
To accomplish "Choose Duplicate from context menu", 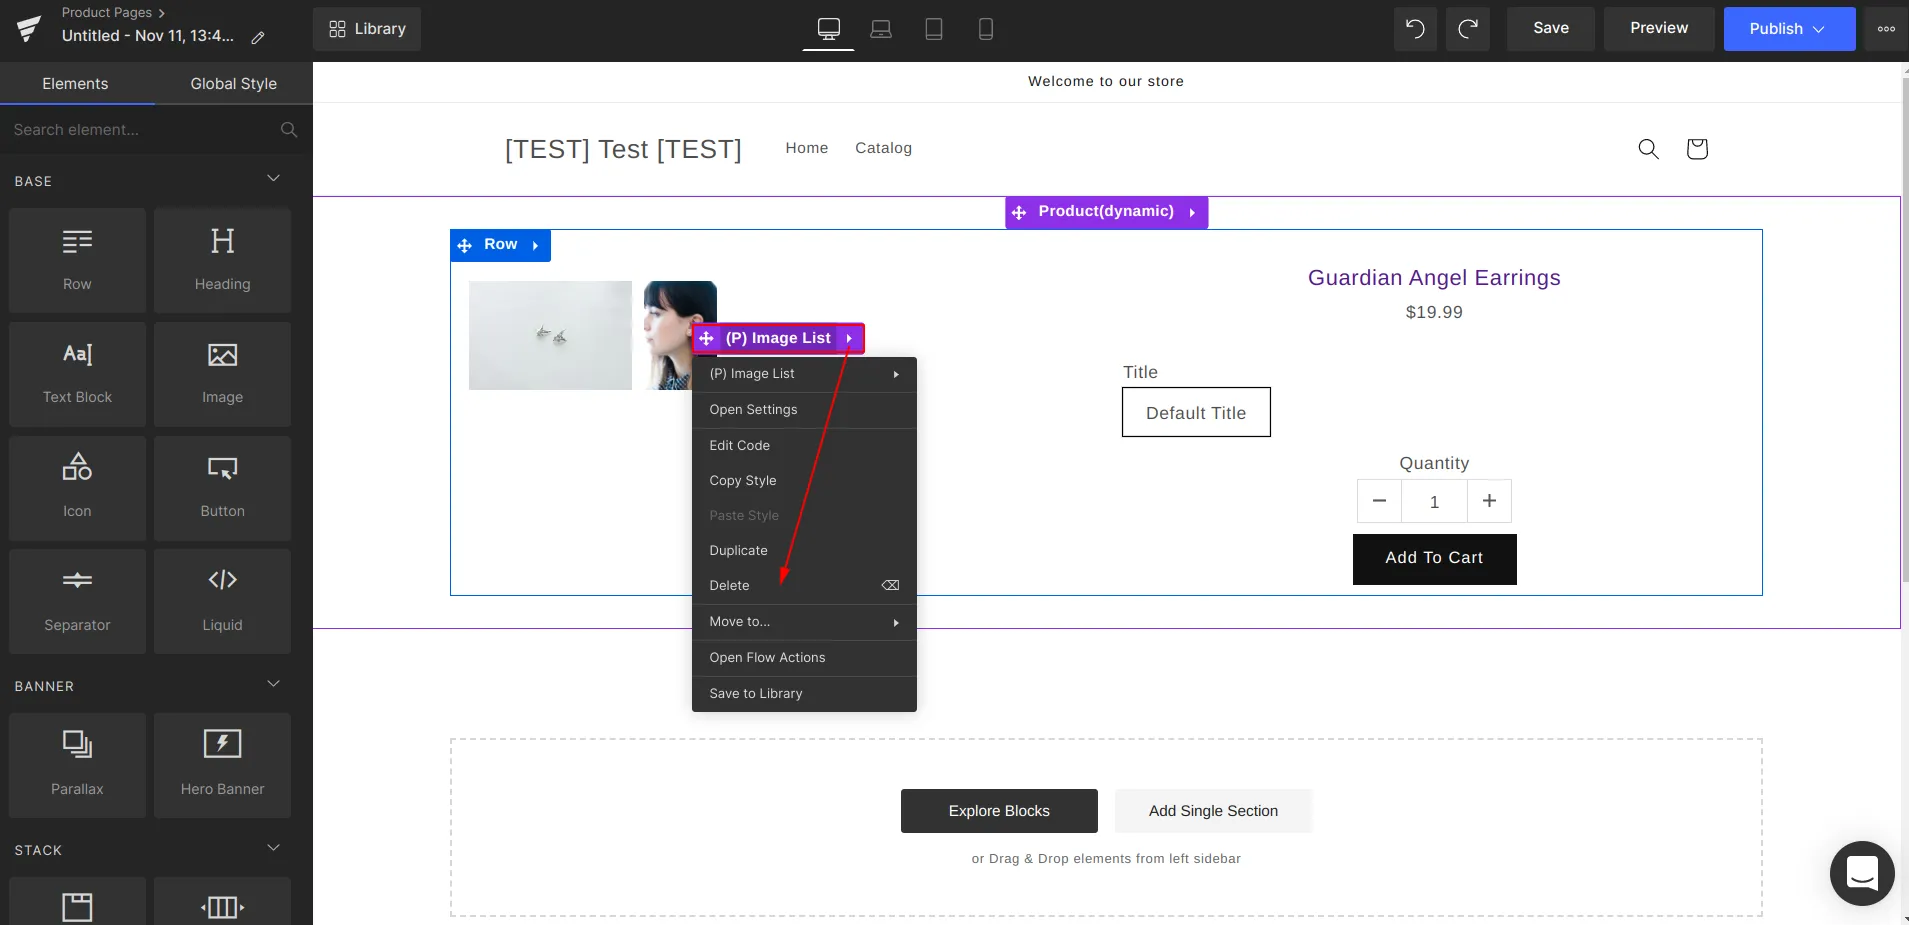I will pyautogui.click(x=739, y=551).
